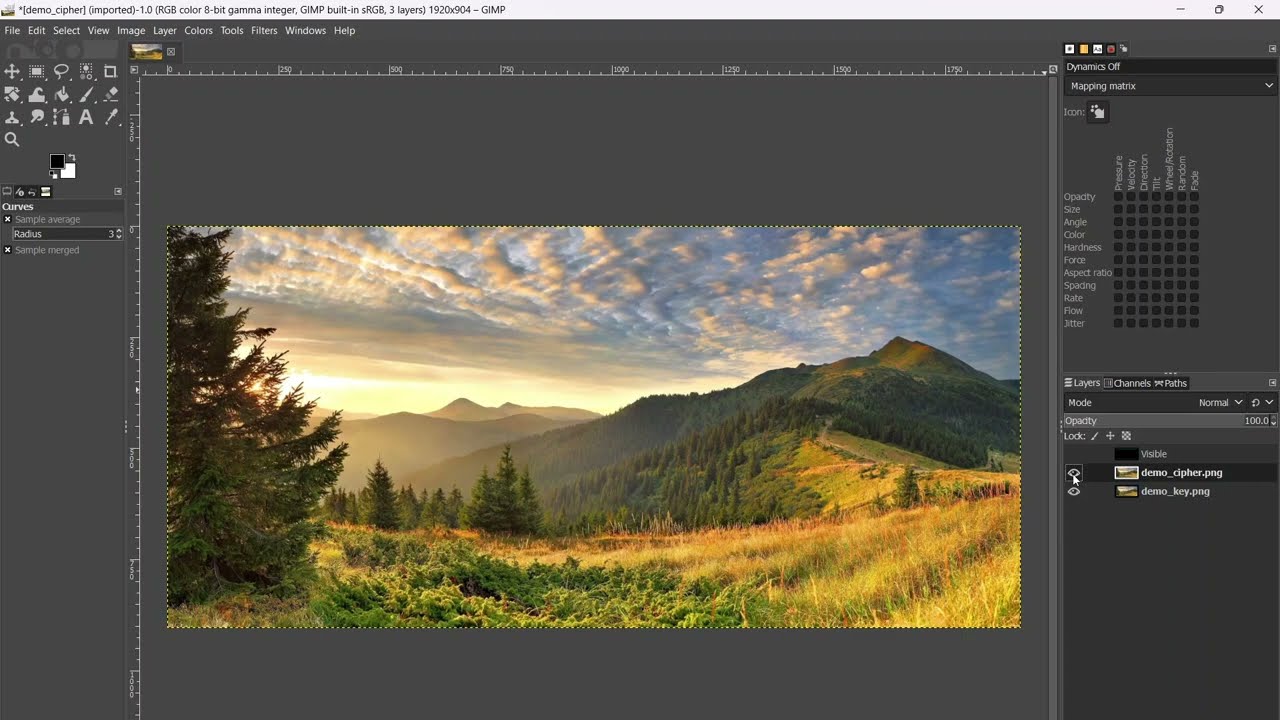
Task: Open the background color picker
Action: click(x=70, y=172)
